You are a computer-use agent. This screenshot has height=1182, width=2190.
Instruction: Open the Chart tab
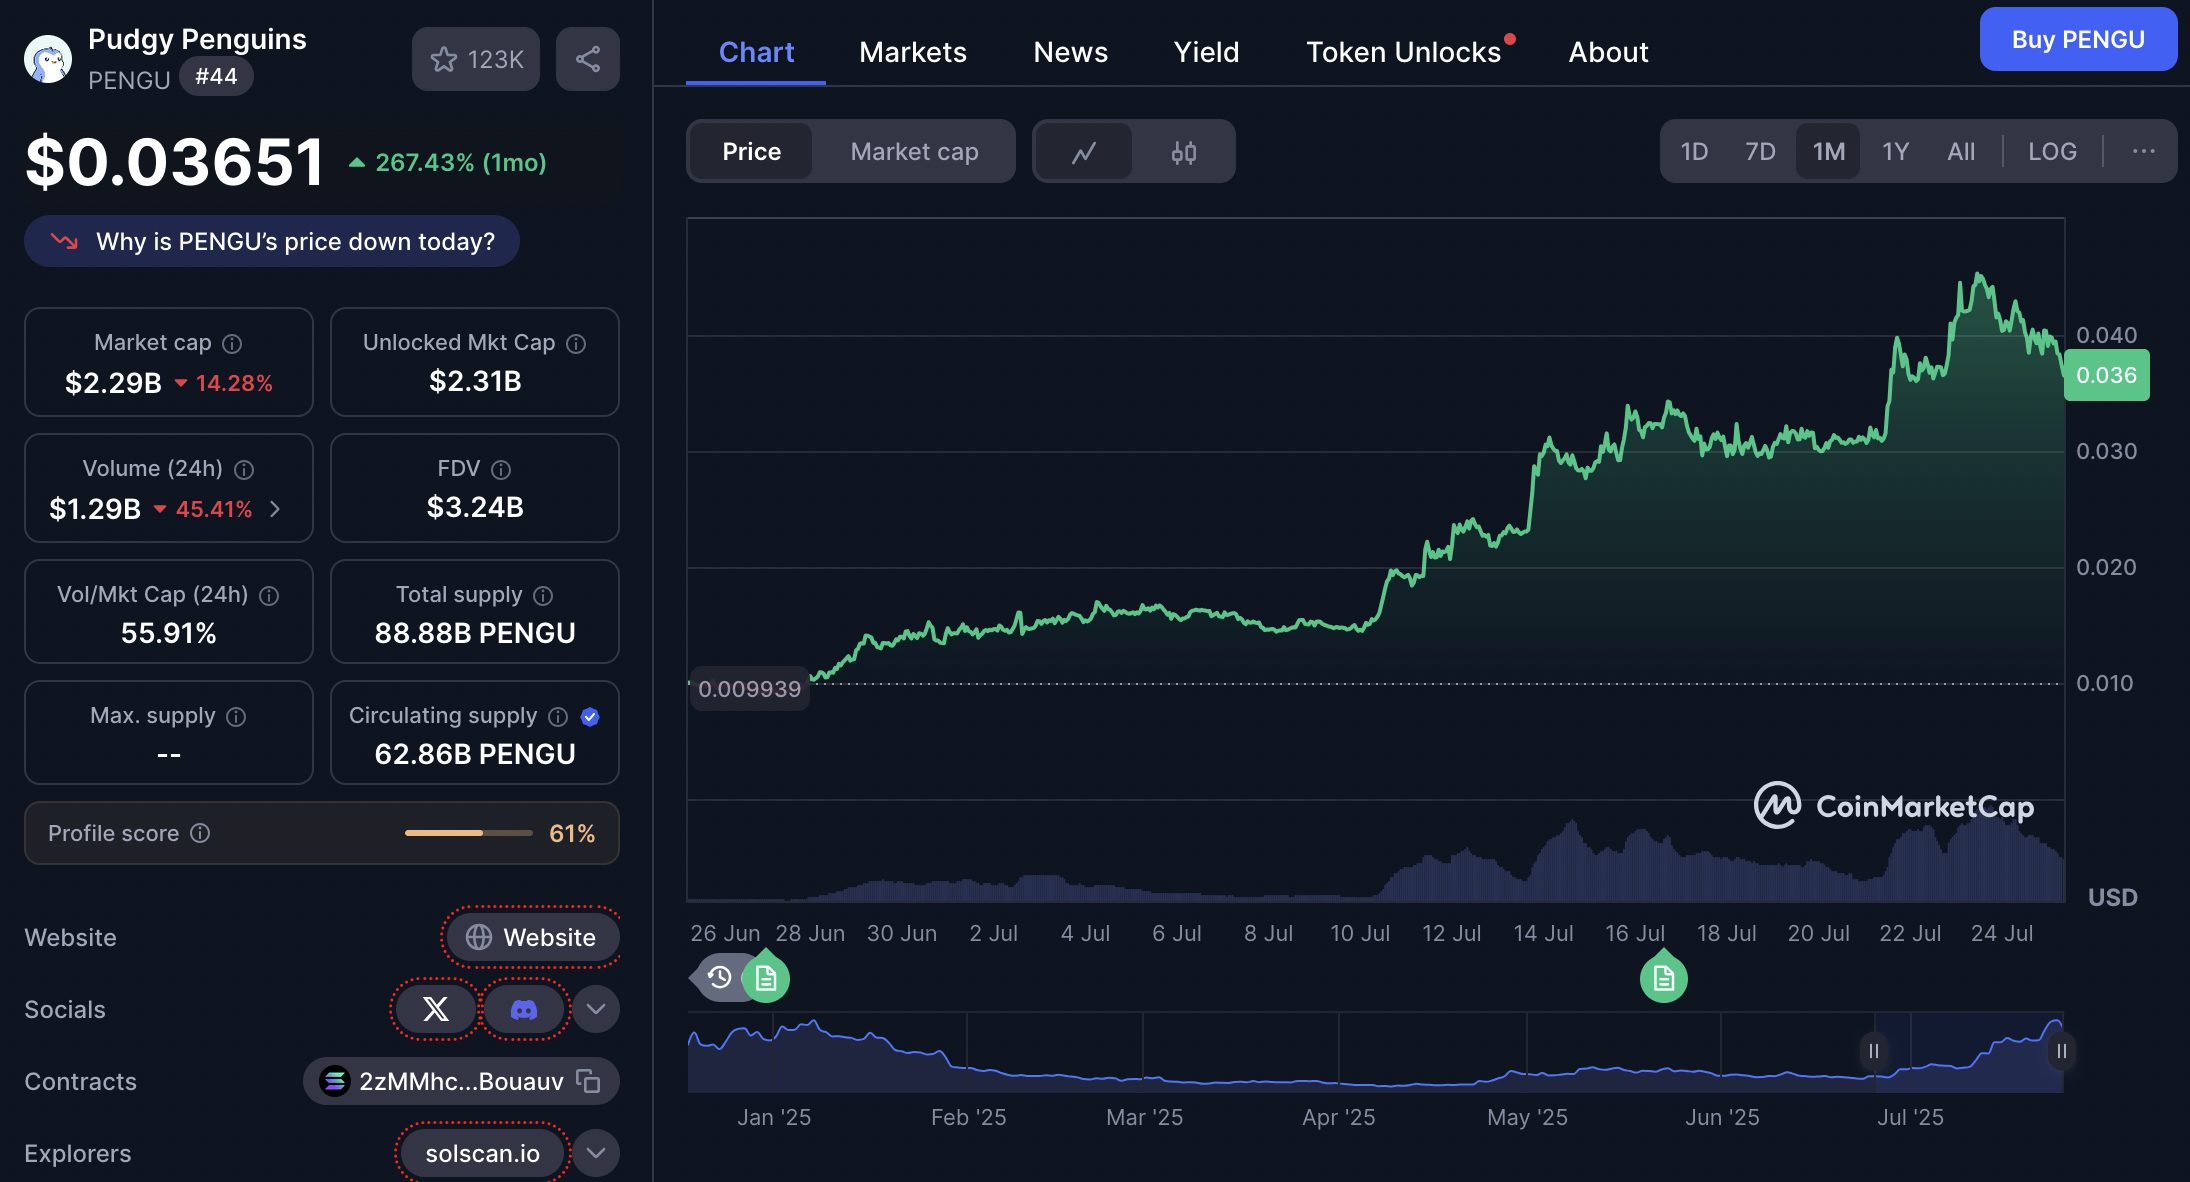(756, 52)
